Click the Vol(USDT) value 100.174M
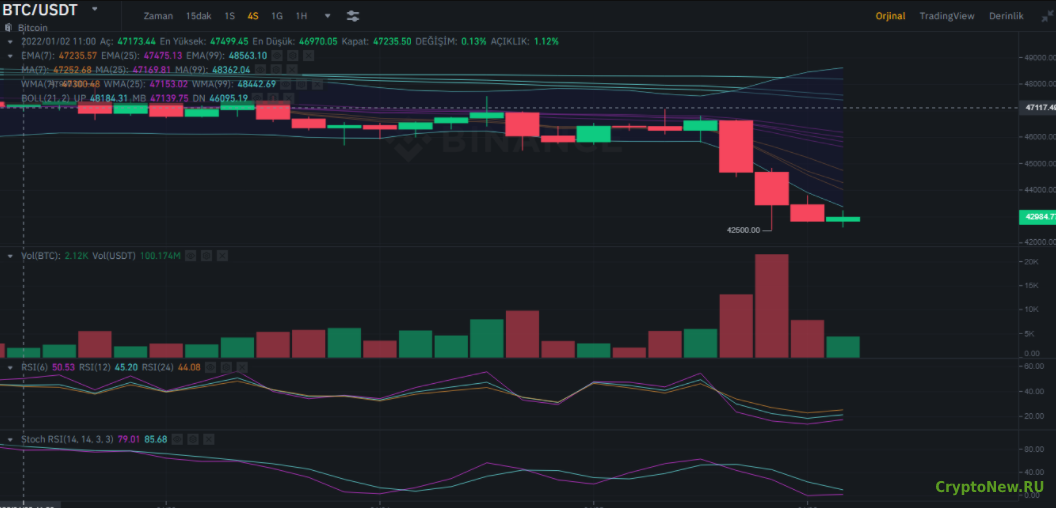Viewport: 1056px width, 508px height. click(x=162, y=256)
